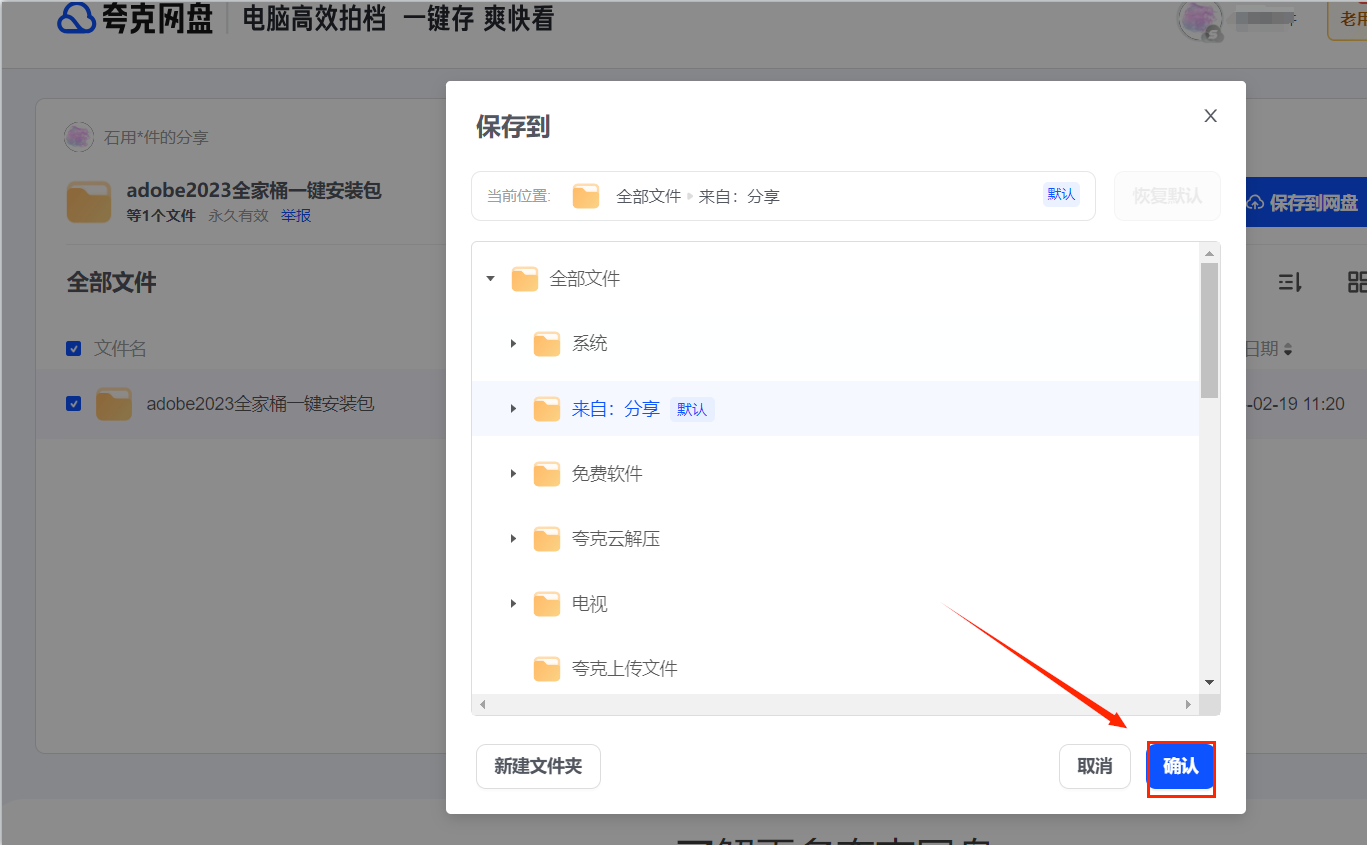
Task: Click the 举报 report link
Action: (295, 215)
